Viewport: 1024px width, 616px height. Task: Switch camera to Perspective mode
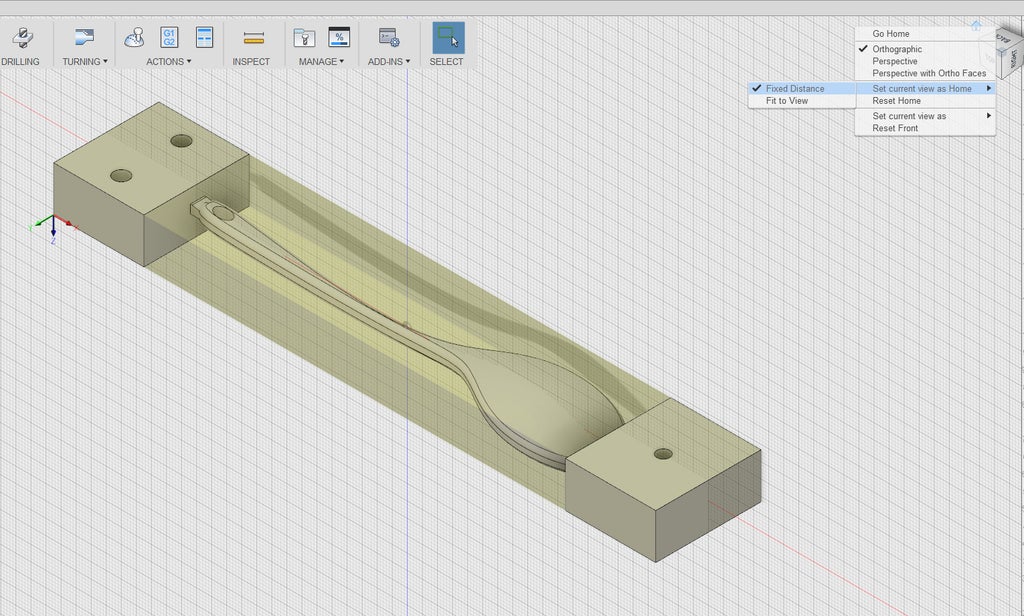(x=894, y=61)
